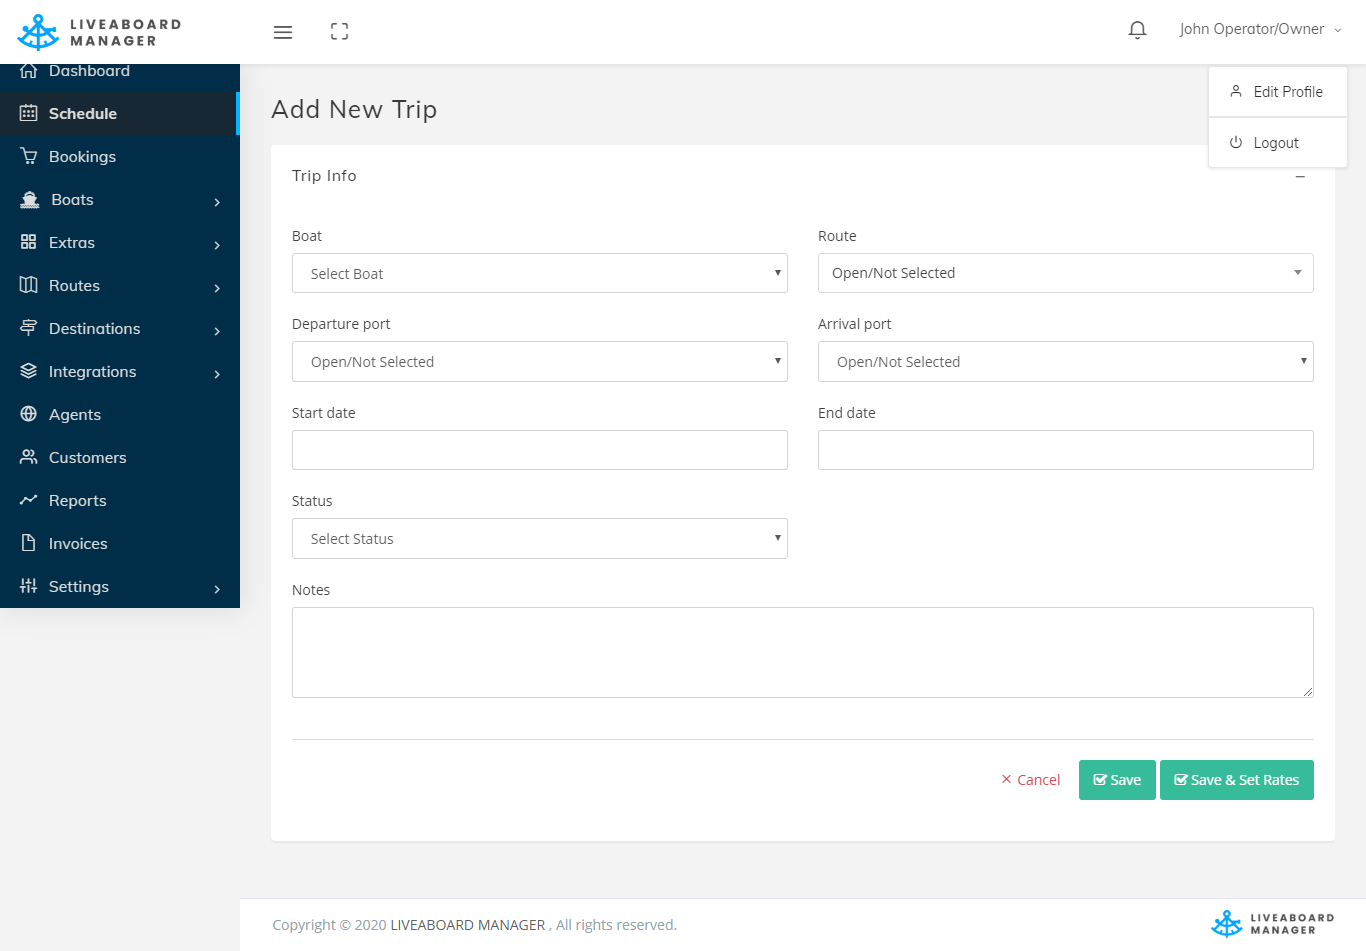Click the Reports chart icon

29,500
